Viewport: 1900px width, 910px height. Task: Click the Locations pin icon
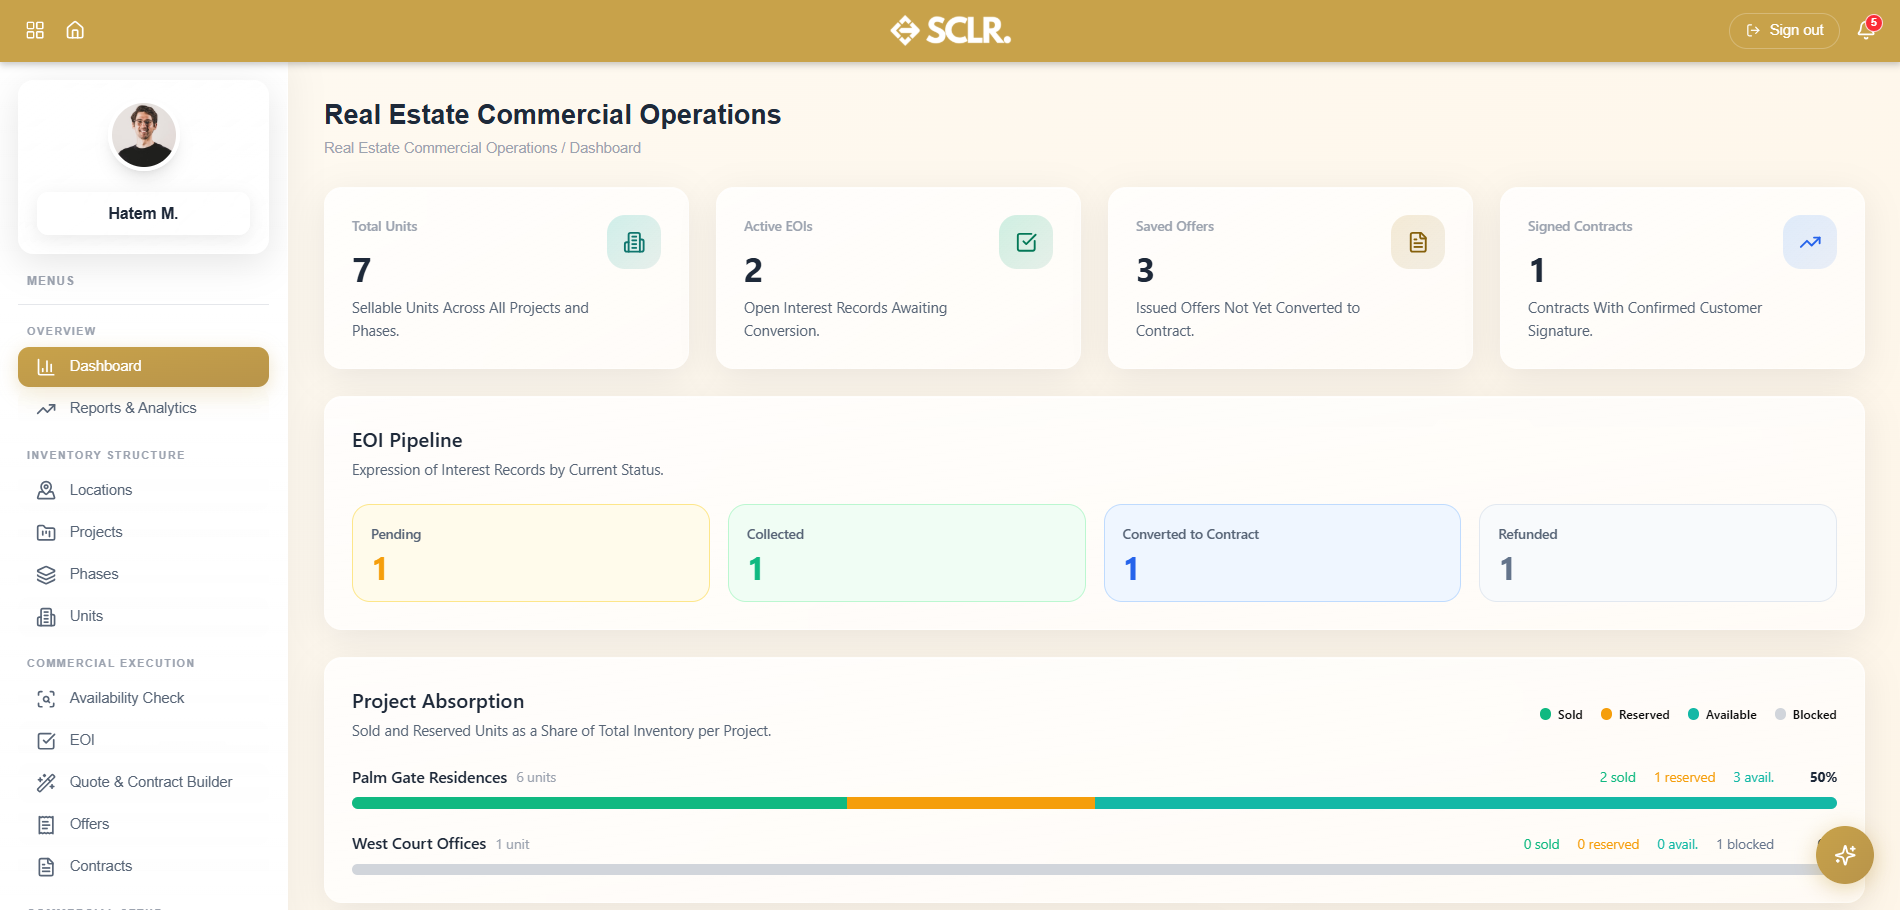click(46, 491)
